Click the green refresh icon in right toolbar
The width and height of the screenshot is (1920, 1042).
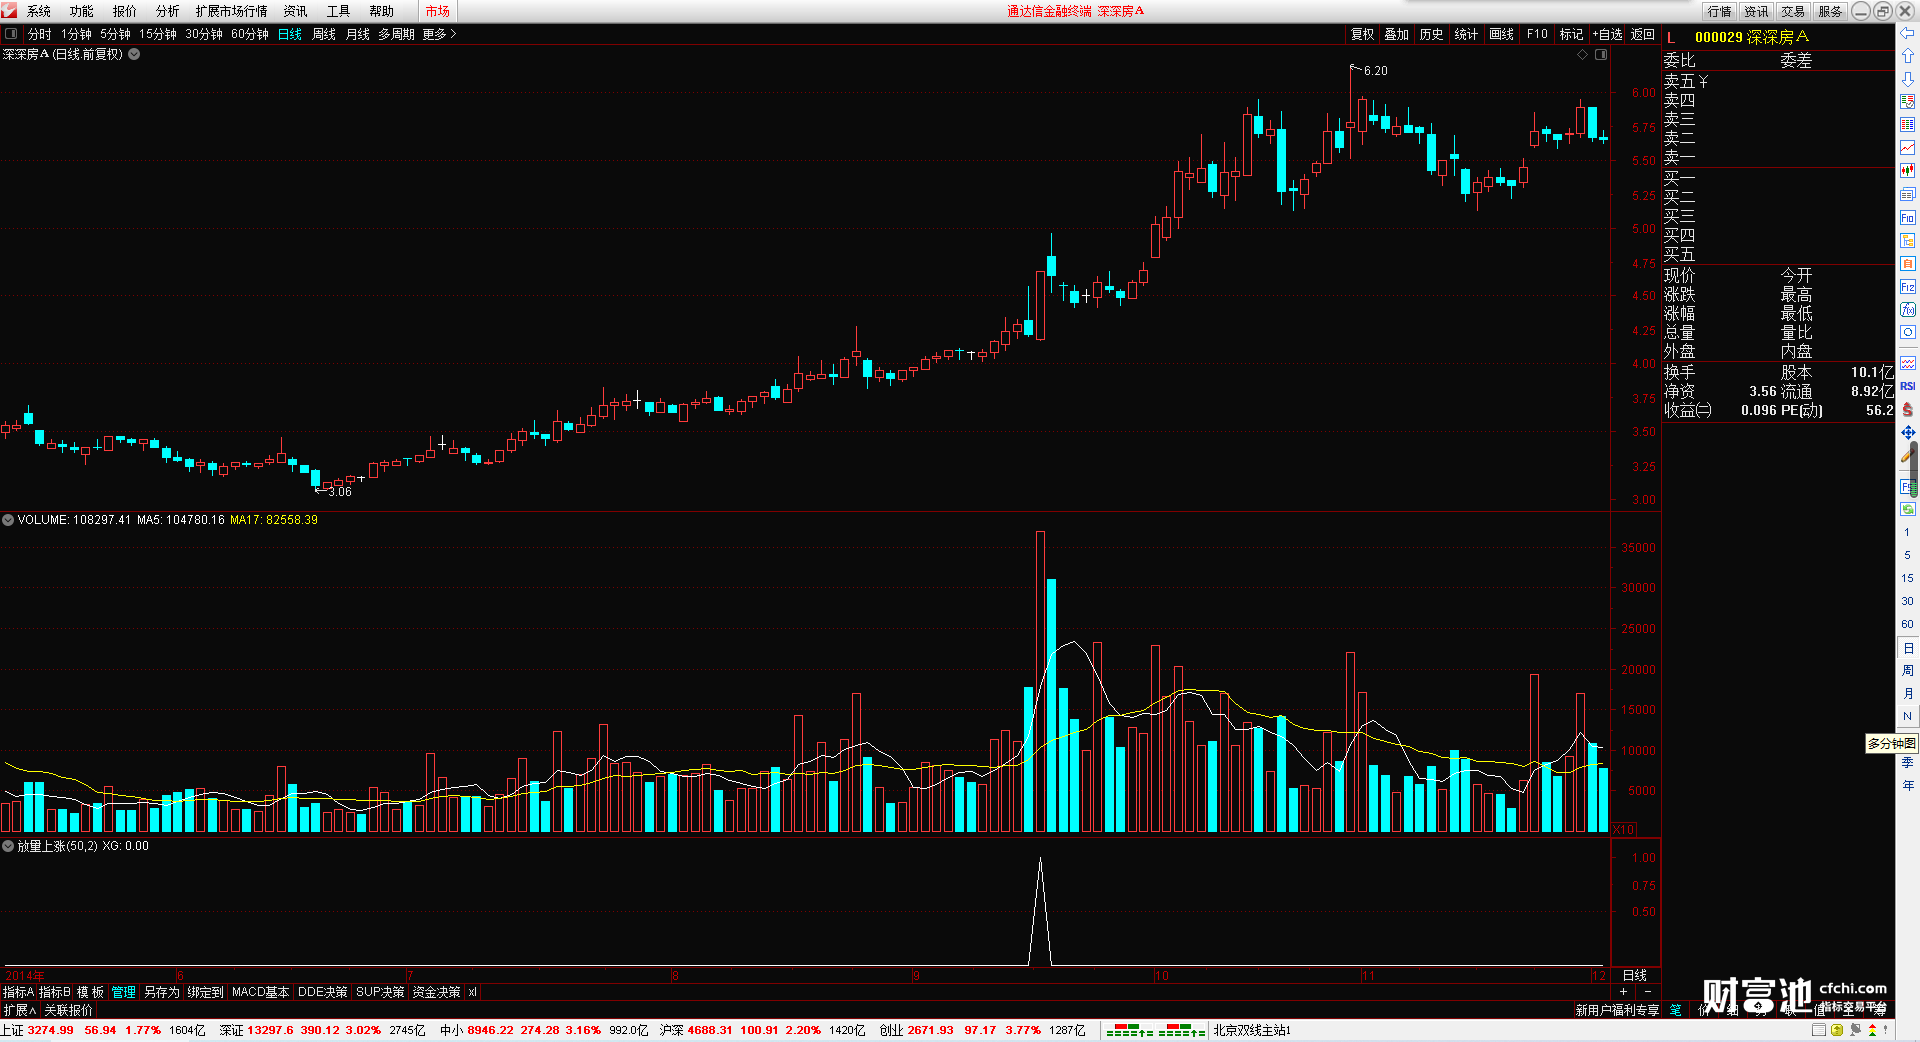coord(1907,510)
